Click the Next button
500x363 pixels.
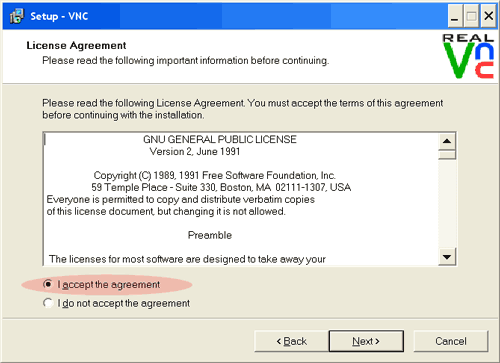point(366,341)
